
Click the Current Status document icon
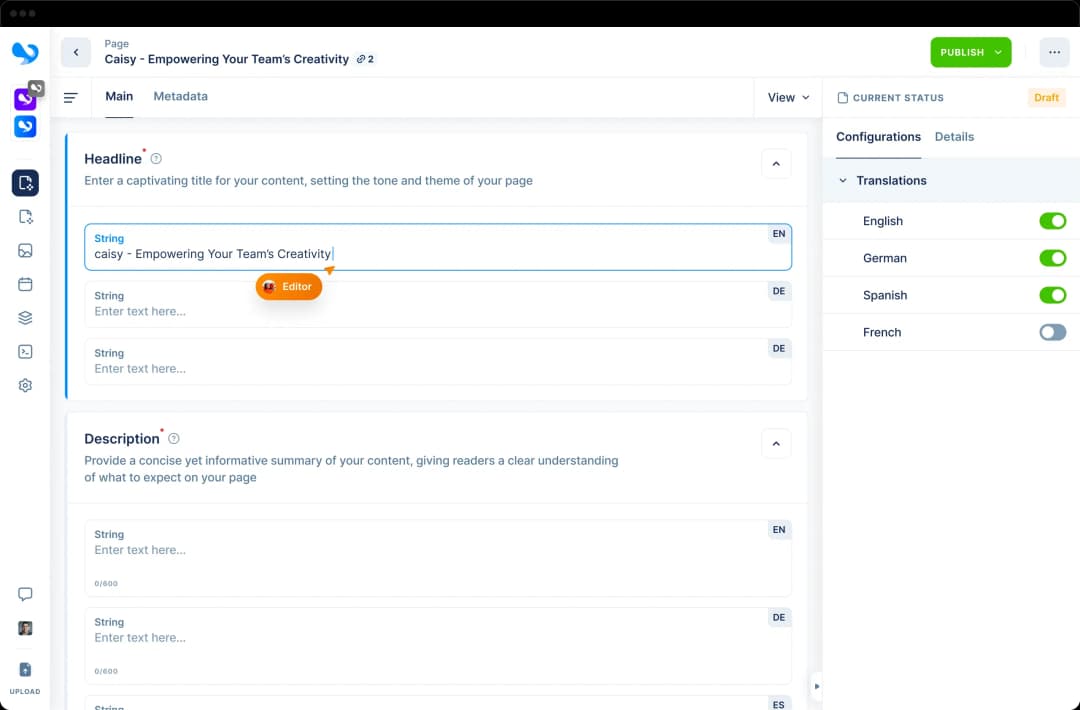842,98
